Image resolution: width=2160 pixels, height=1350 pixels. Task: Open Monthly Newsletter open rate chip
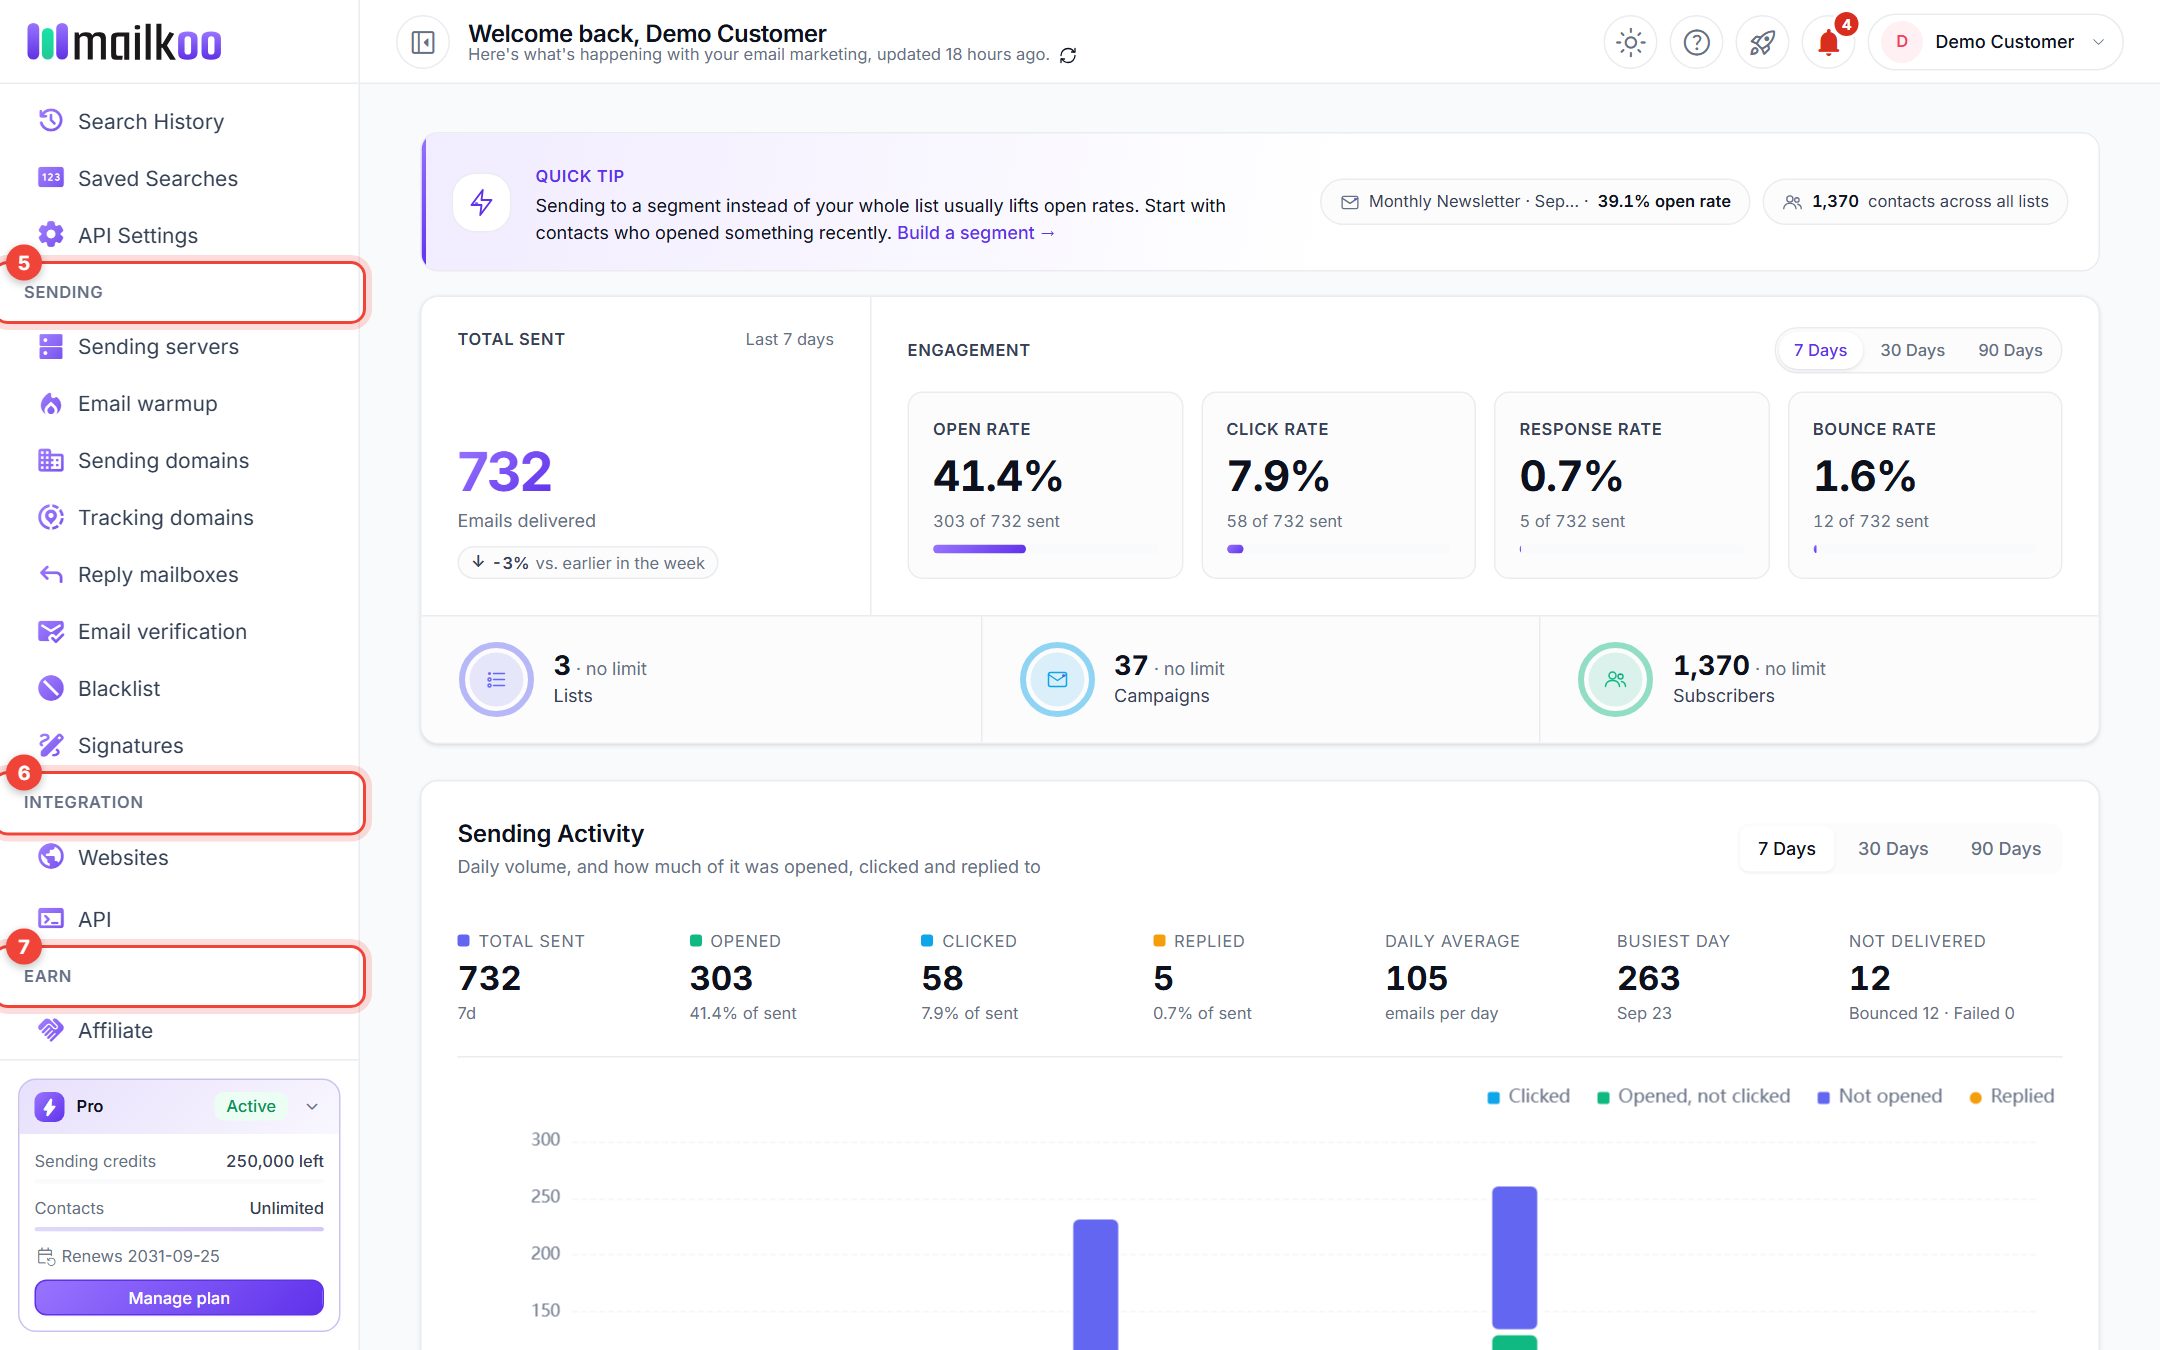[1535, 201]
